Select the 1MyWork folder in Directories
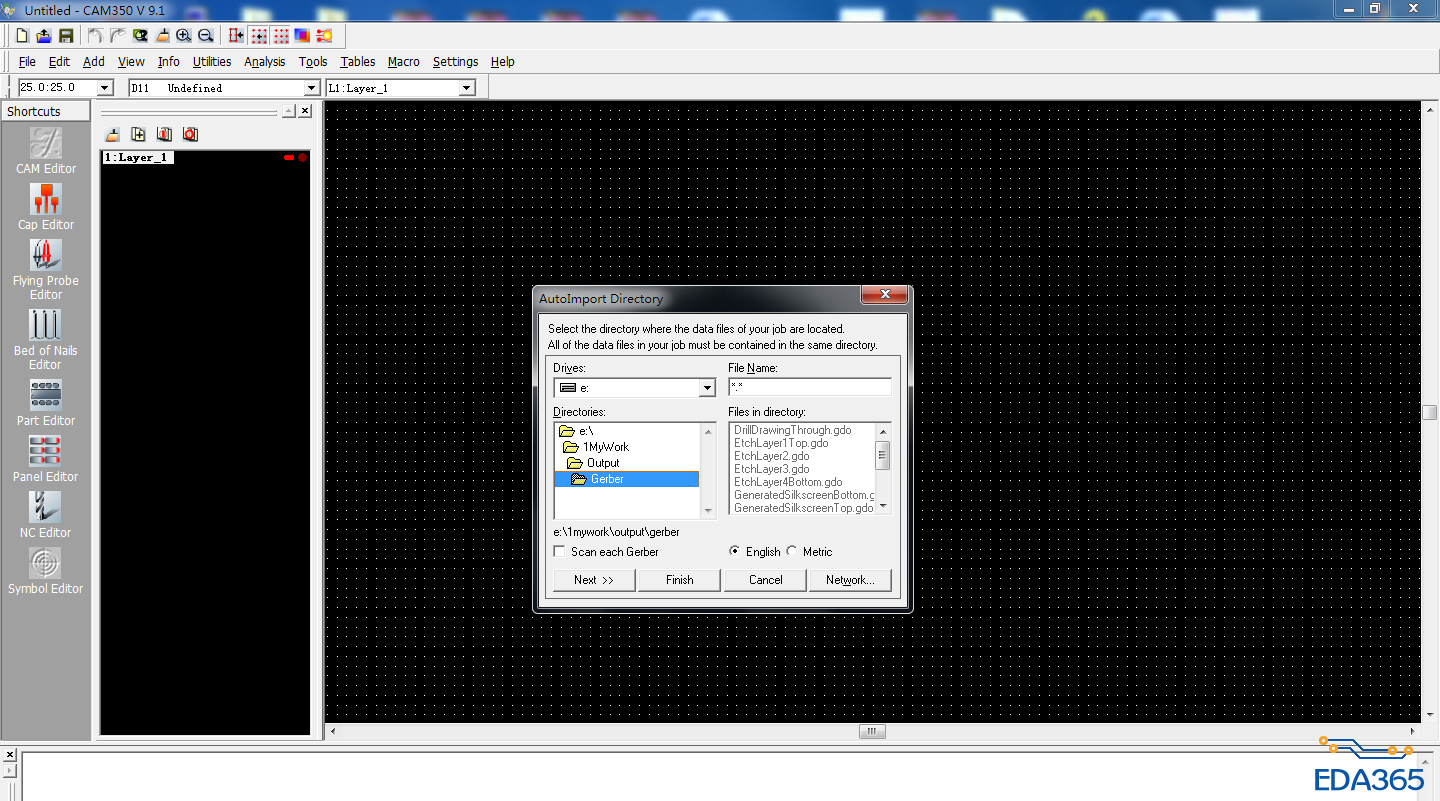The image size is (1440, 801). point(597,447)
